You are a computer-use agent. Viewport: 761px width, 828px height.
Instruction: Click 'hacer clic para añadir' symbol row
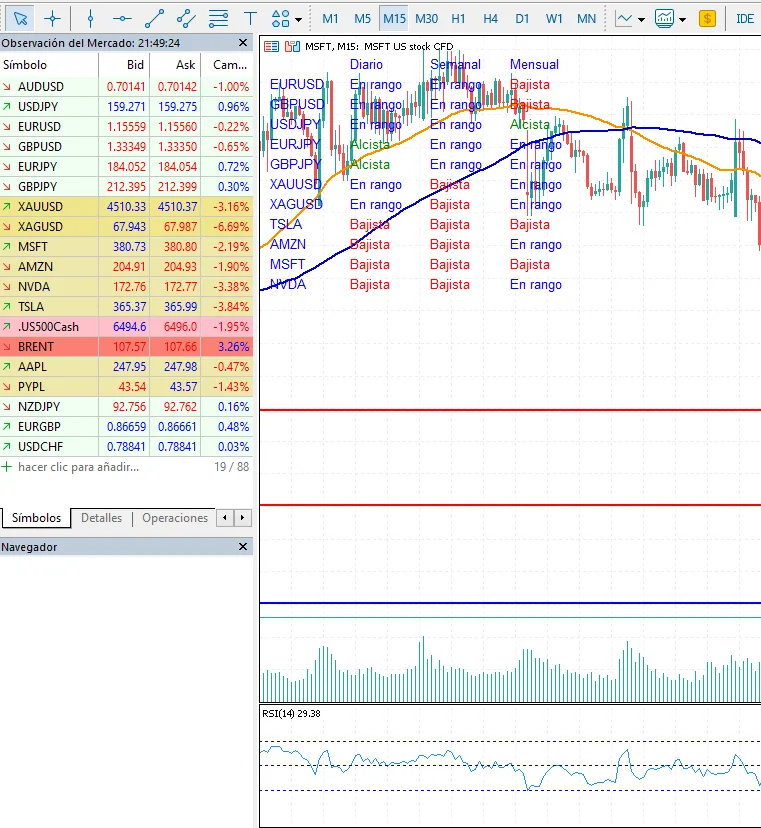126,467
